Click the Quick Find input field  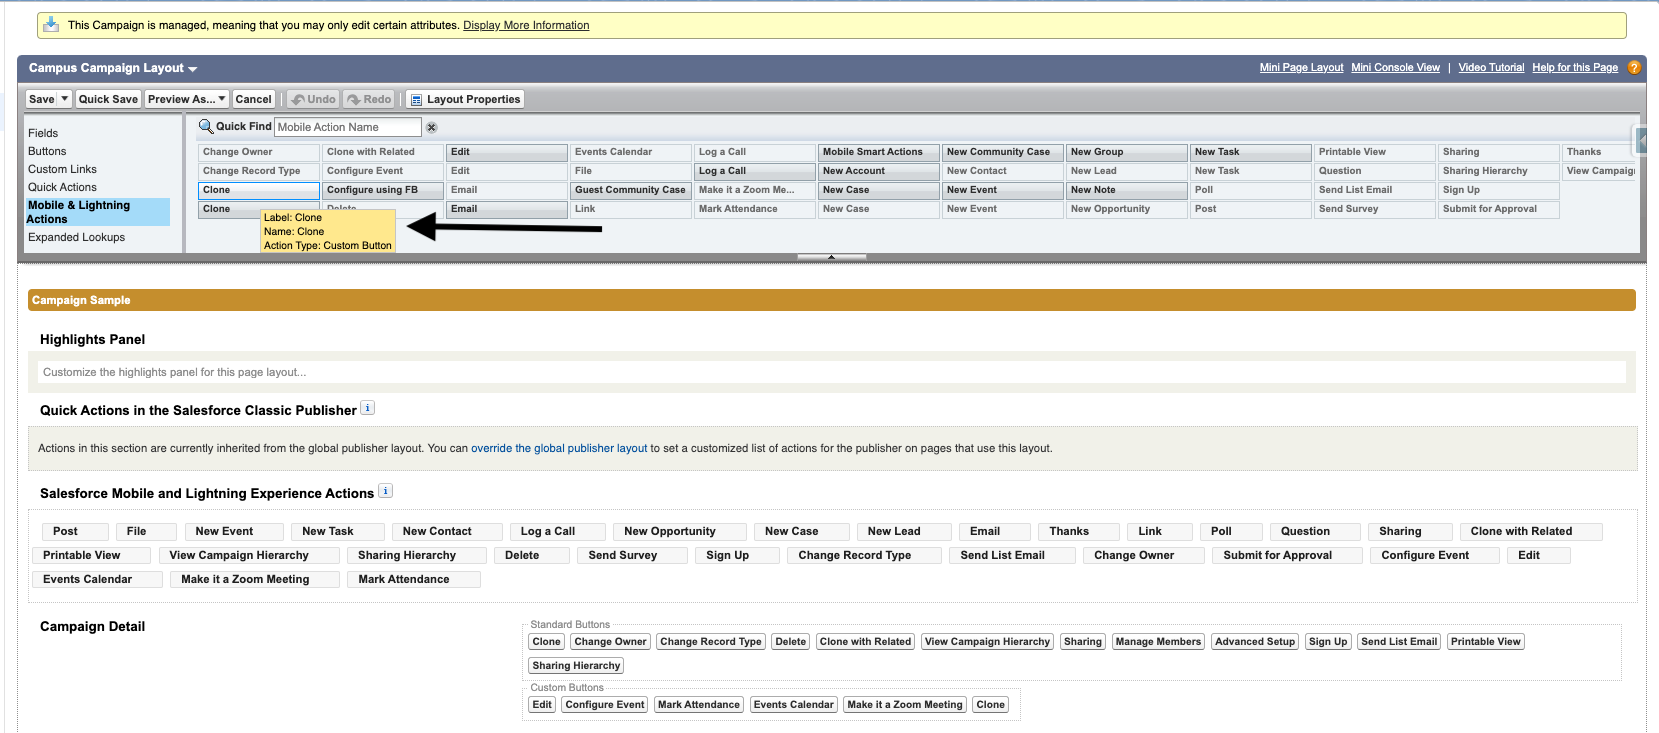[x=347, y=127]
